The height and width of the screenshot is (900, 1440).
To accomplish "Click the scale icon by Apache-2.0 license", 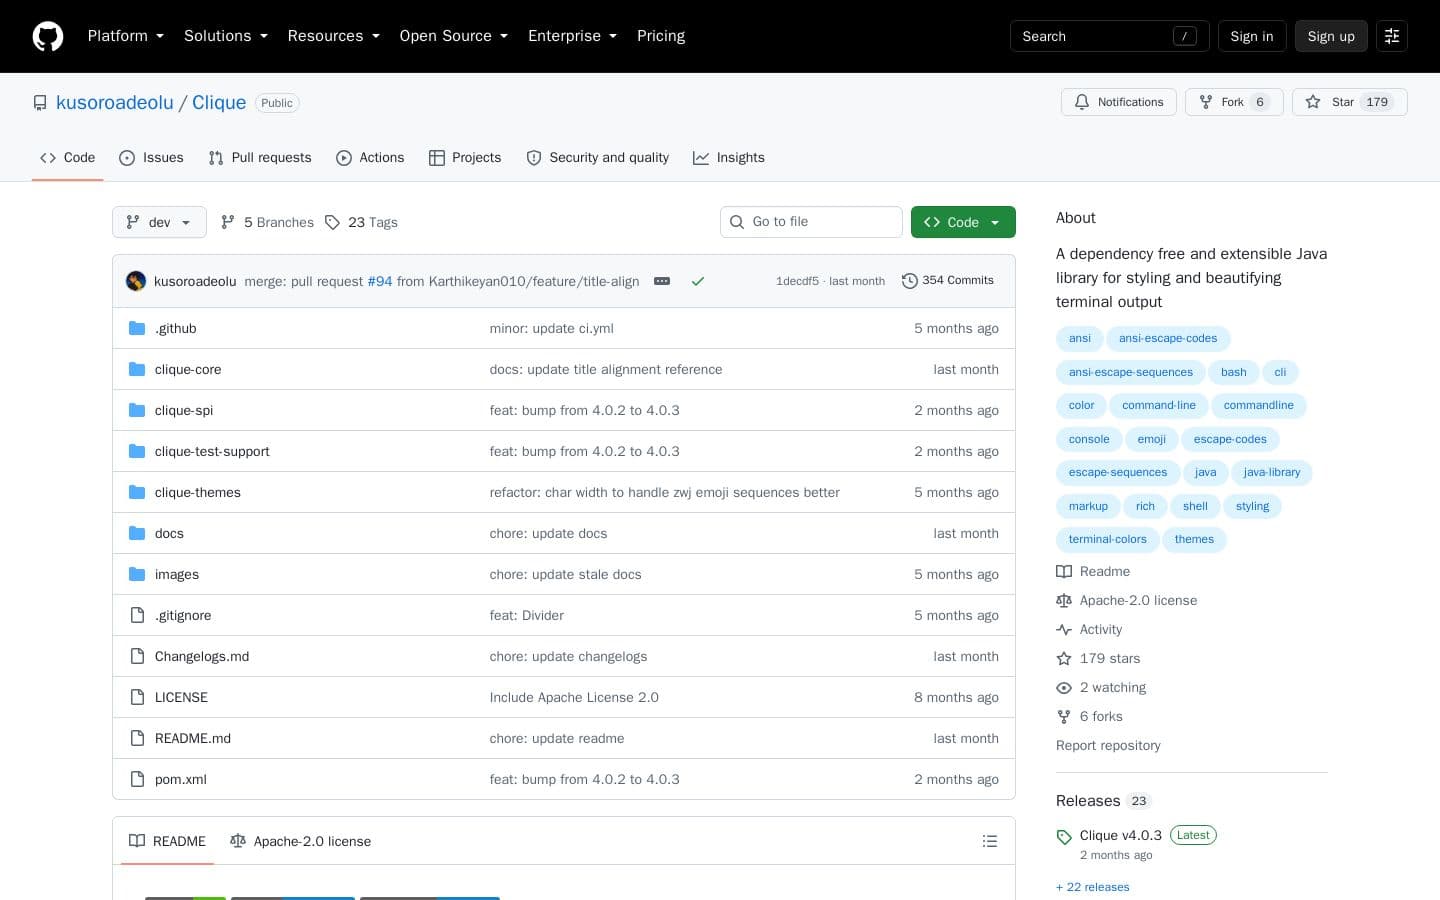I will click(x=1064, y=601).
